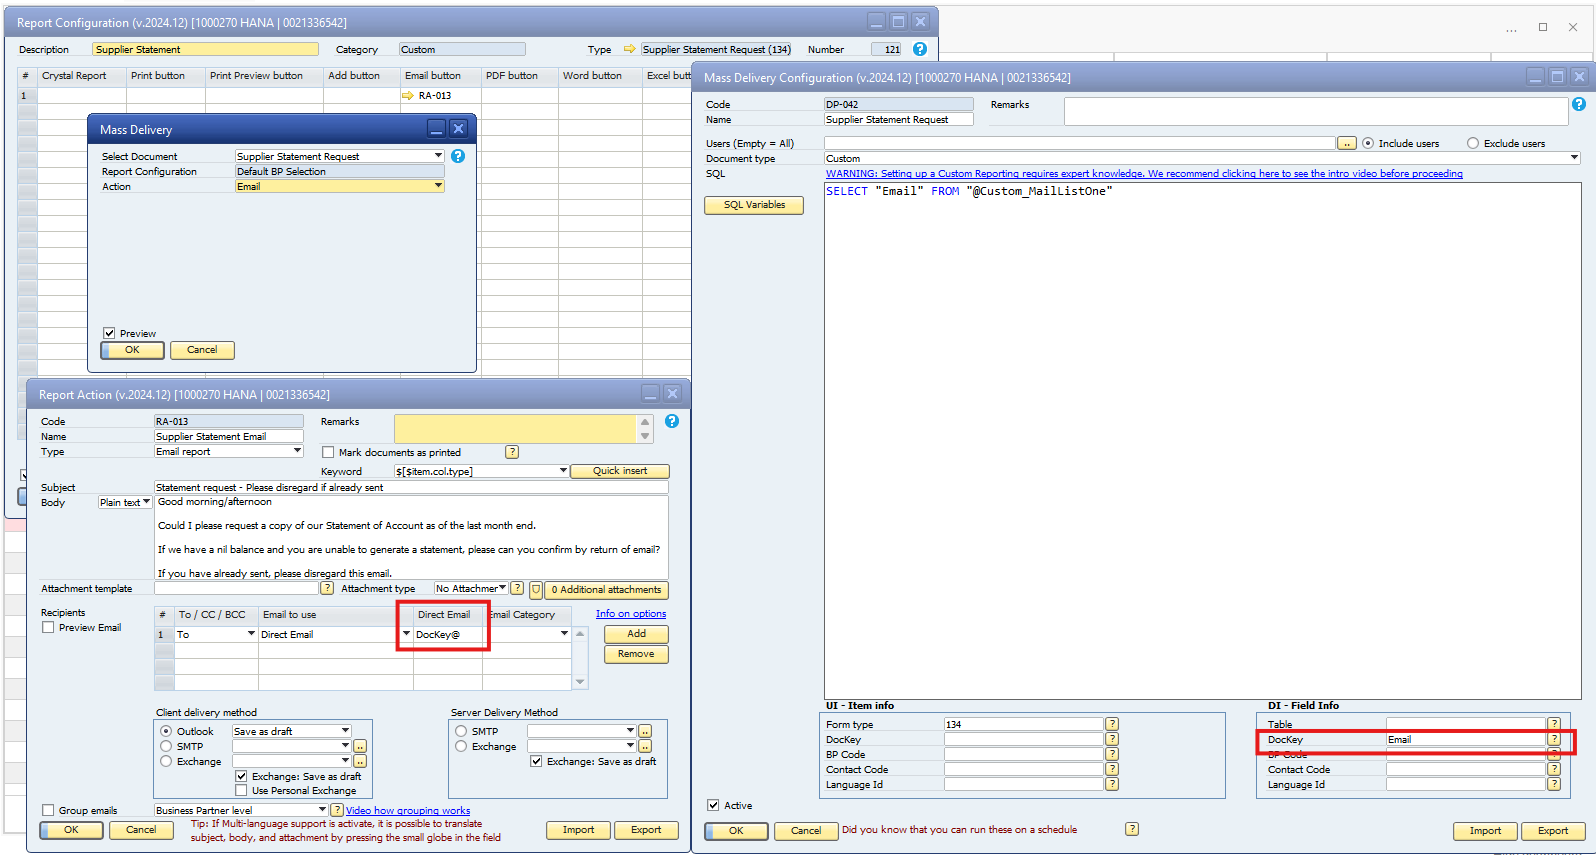Click browse button for client Exchange setting
Viewport: 1596px width, 855px height.
click(x=360, y=761)
